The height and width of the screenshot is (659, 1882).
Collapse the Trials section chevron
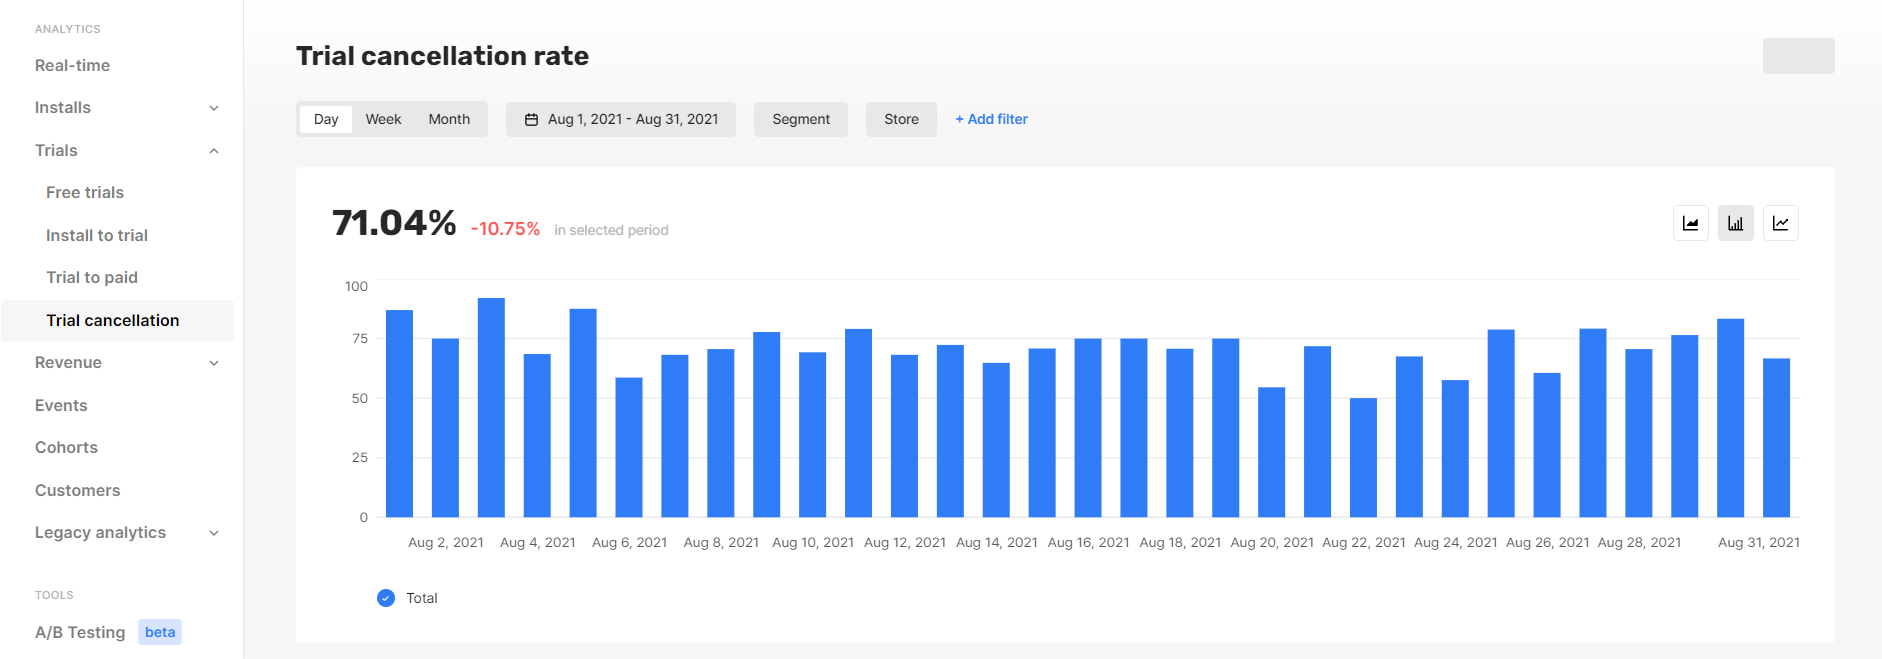[x=214, y=151]
